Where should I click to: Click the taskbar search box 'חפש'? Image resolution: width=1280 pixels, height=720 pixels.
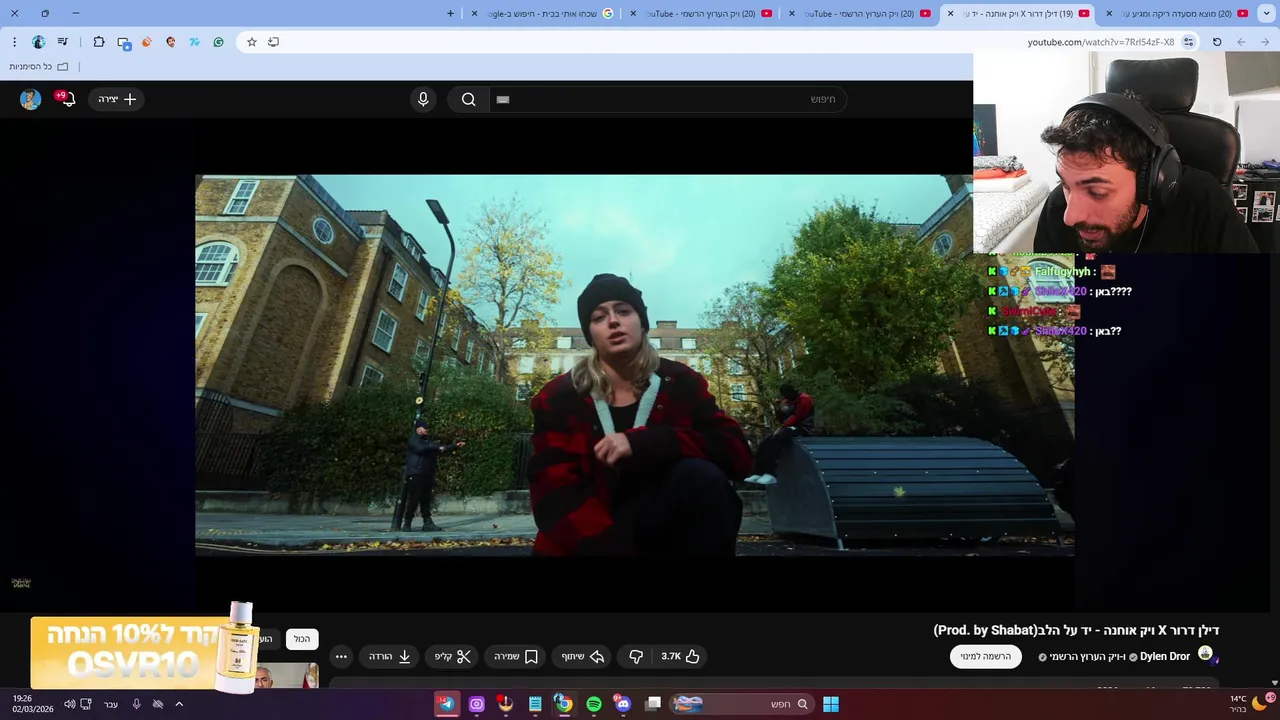tap(741, 704)
